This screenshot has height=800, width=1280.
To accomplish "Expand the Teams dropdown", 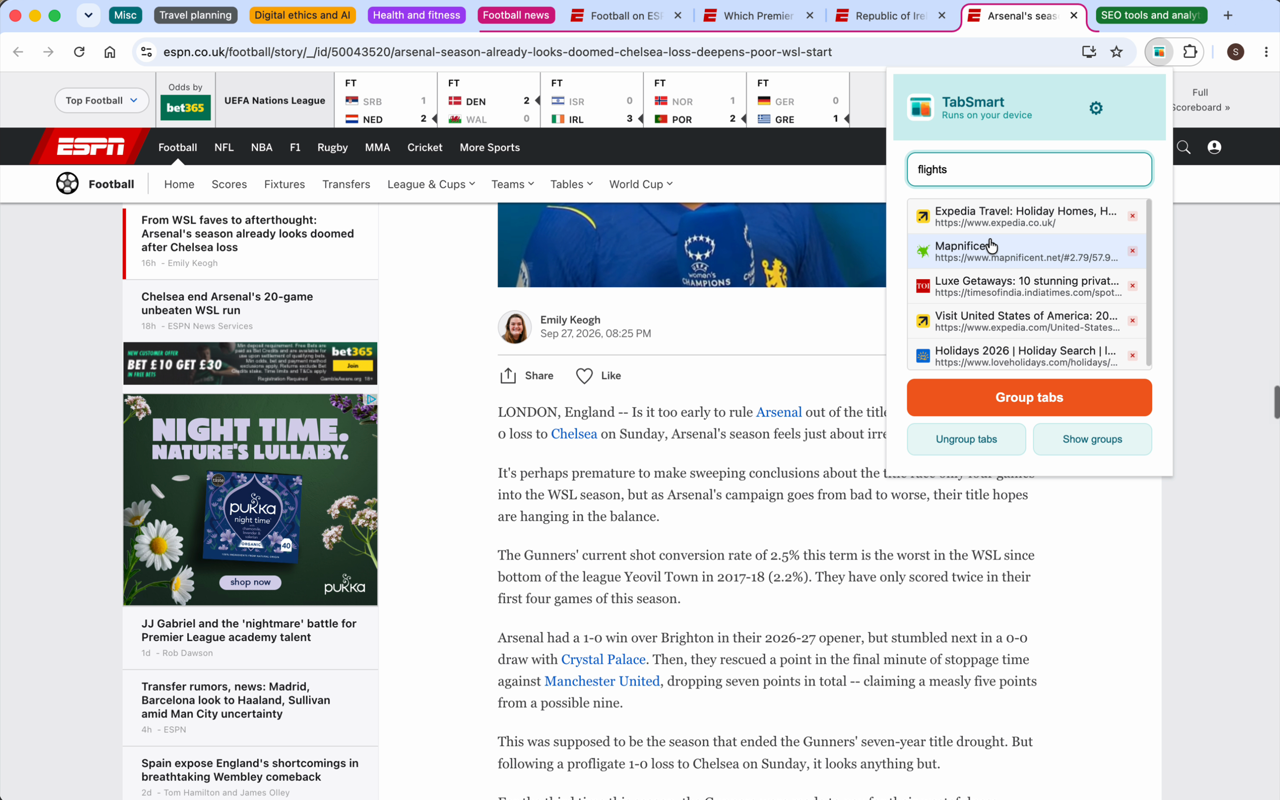I will 512,184.
